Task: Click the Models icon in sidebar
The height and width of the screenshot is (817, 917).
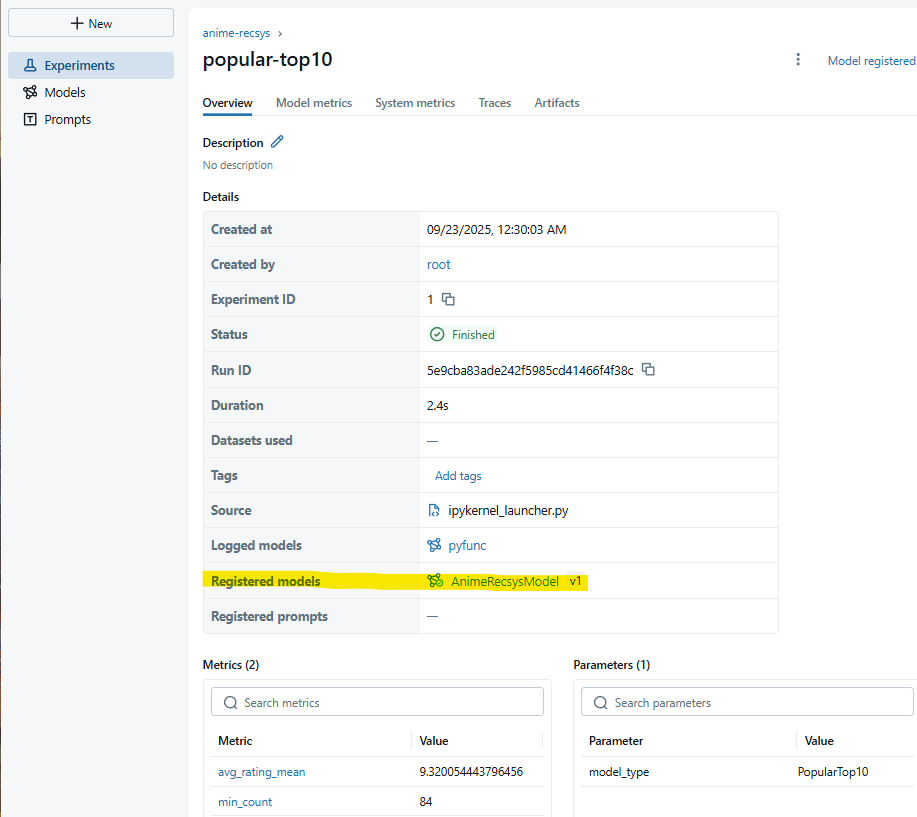Action: point(30,92)
